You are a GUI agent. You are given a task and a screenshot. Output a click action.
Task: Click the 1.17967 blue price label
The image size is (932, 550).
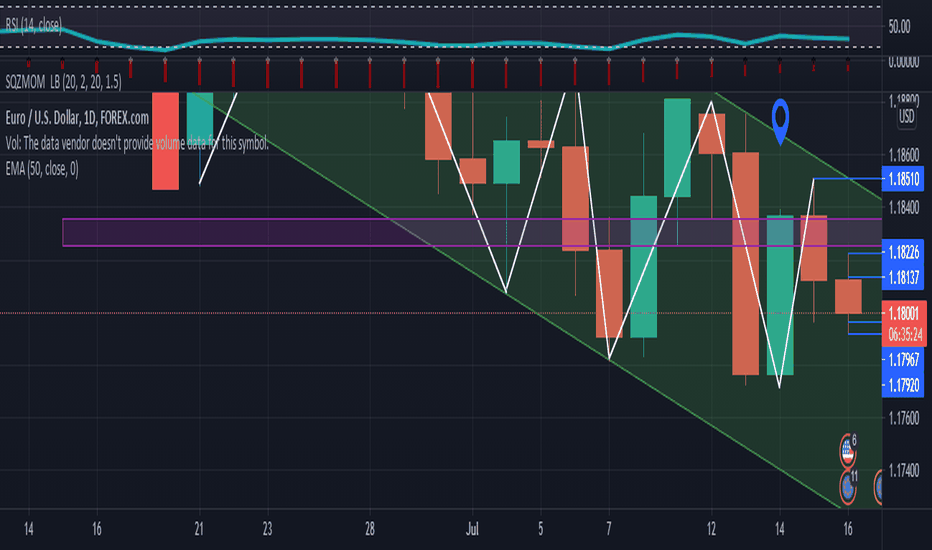click(903, 360)
